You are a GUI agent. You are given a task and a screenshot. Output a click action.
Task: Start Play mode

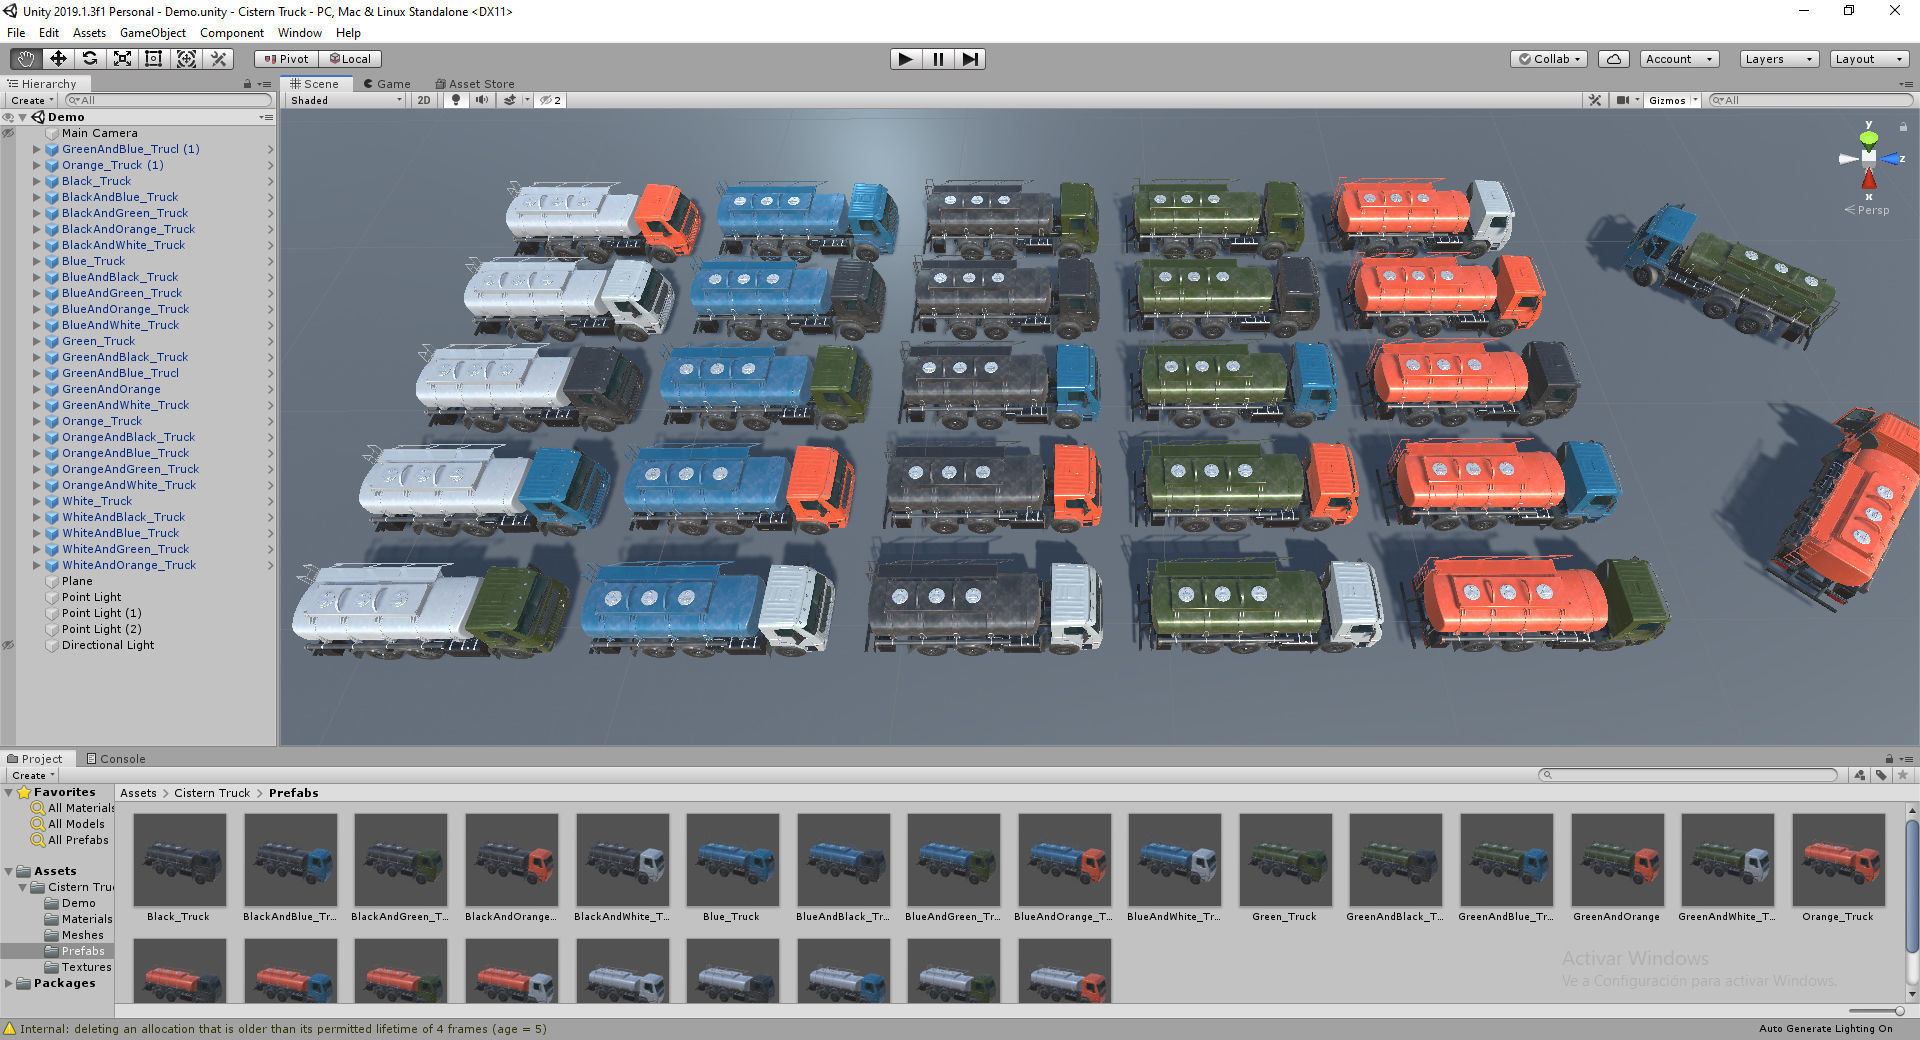coord(905,59)
